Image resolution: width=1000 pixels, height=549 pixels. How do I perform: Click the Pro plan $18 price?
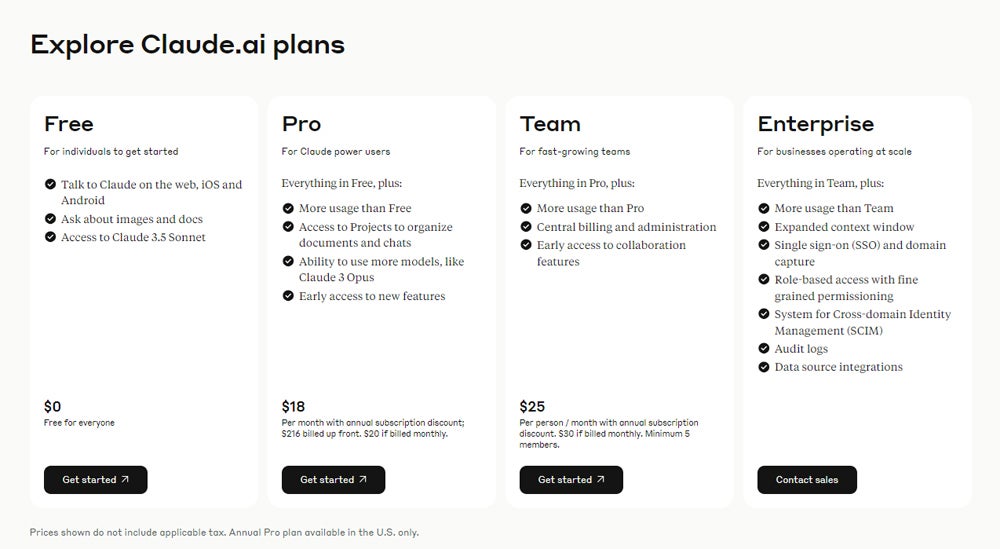tap(293, 407)
